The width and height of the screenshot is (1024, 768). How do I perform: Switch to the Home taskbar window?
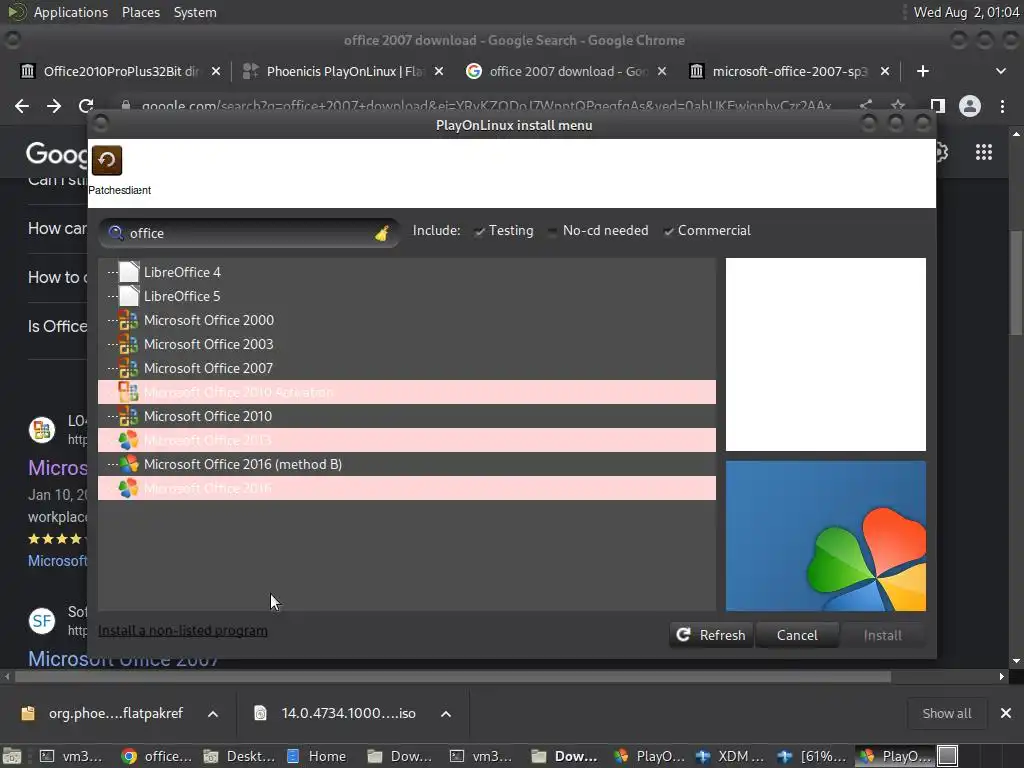pyautogui.click(x=317, y=756)
